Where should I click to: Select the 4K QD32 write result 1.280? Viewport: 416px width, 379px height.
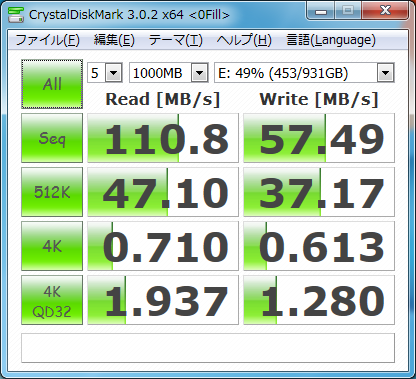[319, 300]
